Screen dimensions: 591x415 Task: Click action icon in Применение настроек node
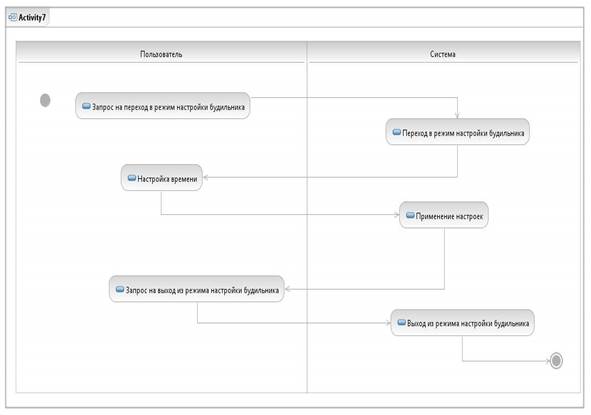410,215
